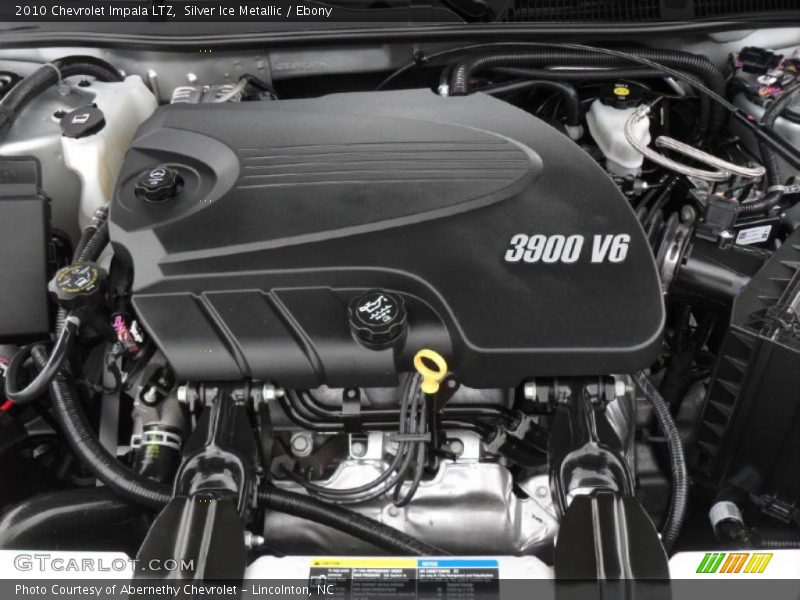The image size is (800, 600).
Task: Click the "2010 Chevrolet Impala LTZ" title text
Action: (95, 11)
